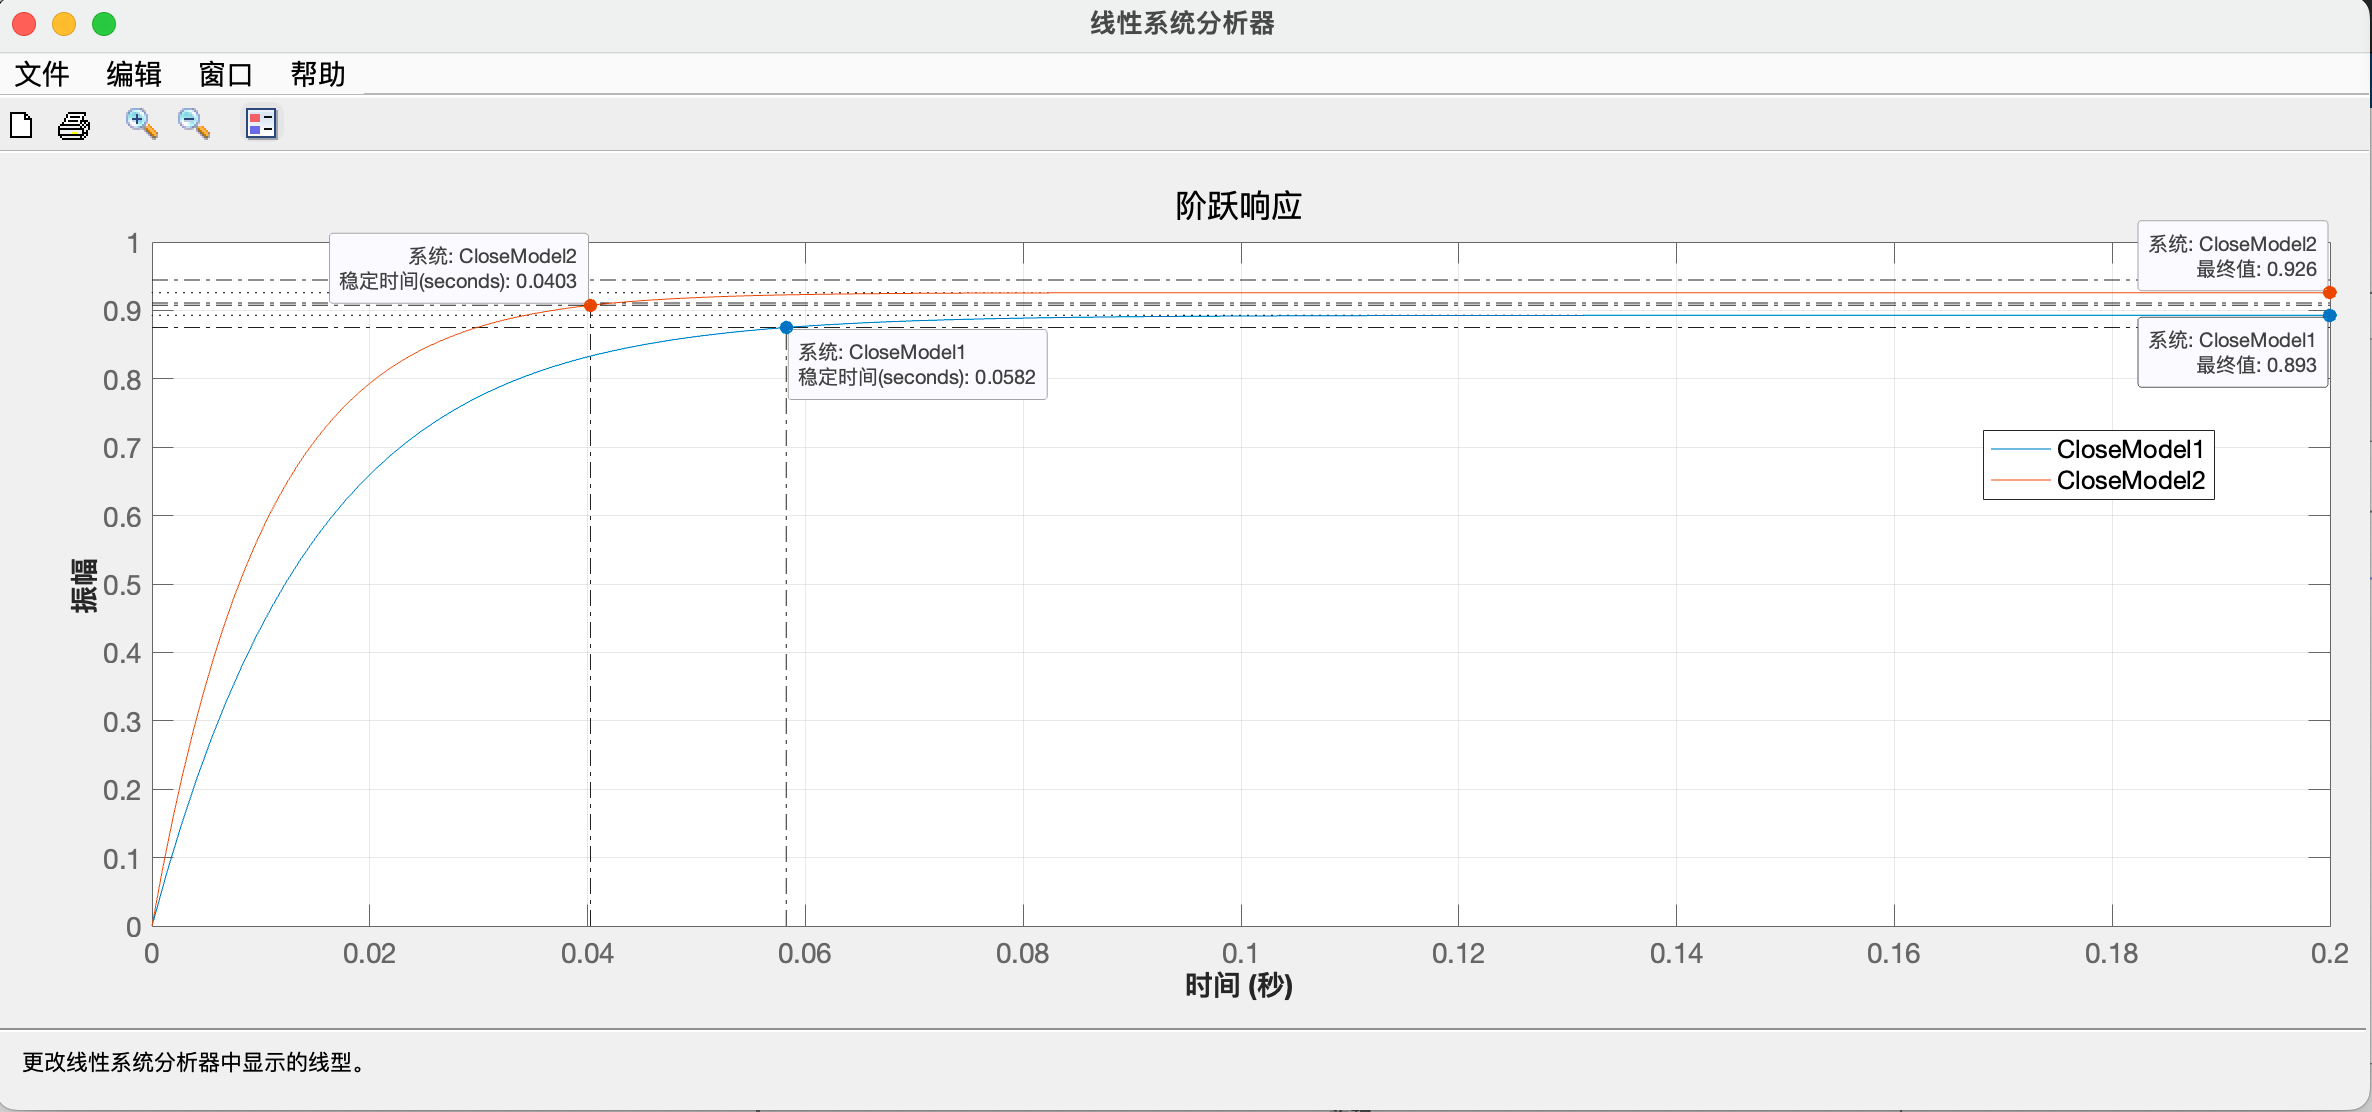Click the 阶跃响应 plot title
This screenshot has width=2372, height=1112.
[x=1238, y=206]
